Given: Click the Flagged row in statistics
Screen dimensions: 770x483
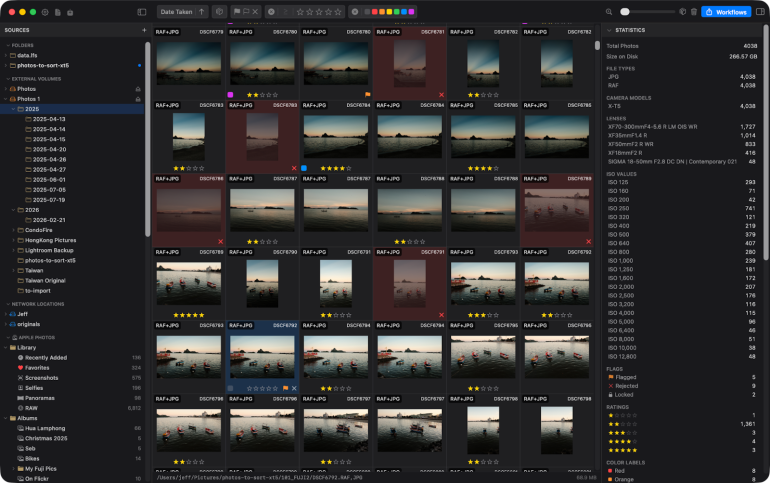Looking at the screenshot, I should click(x=682, y=377).
